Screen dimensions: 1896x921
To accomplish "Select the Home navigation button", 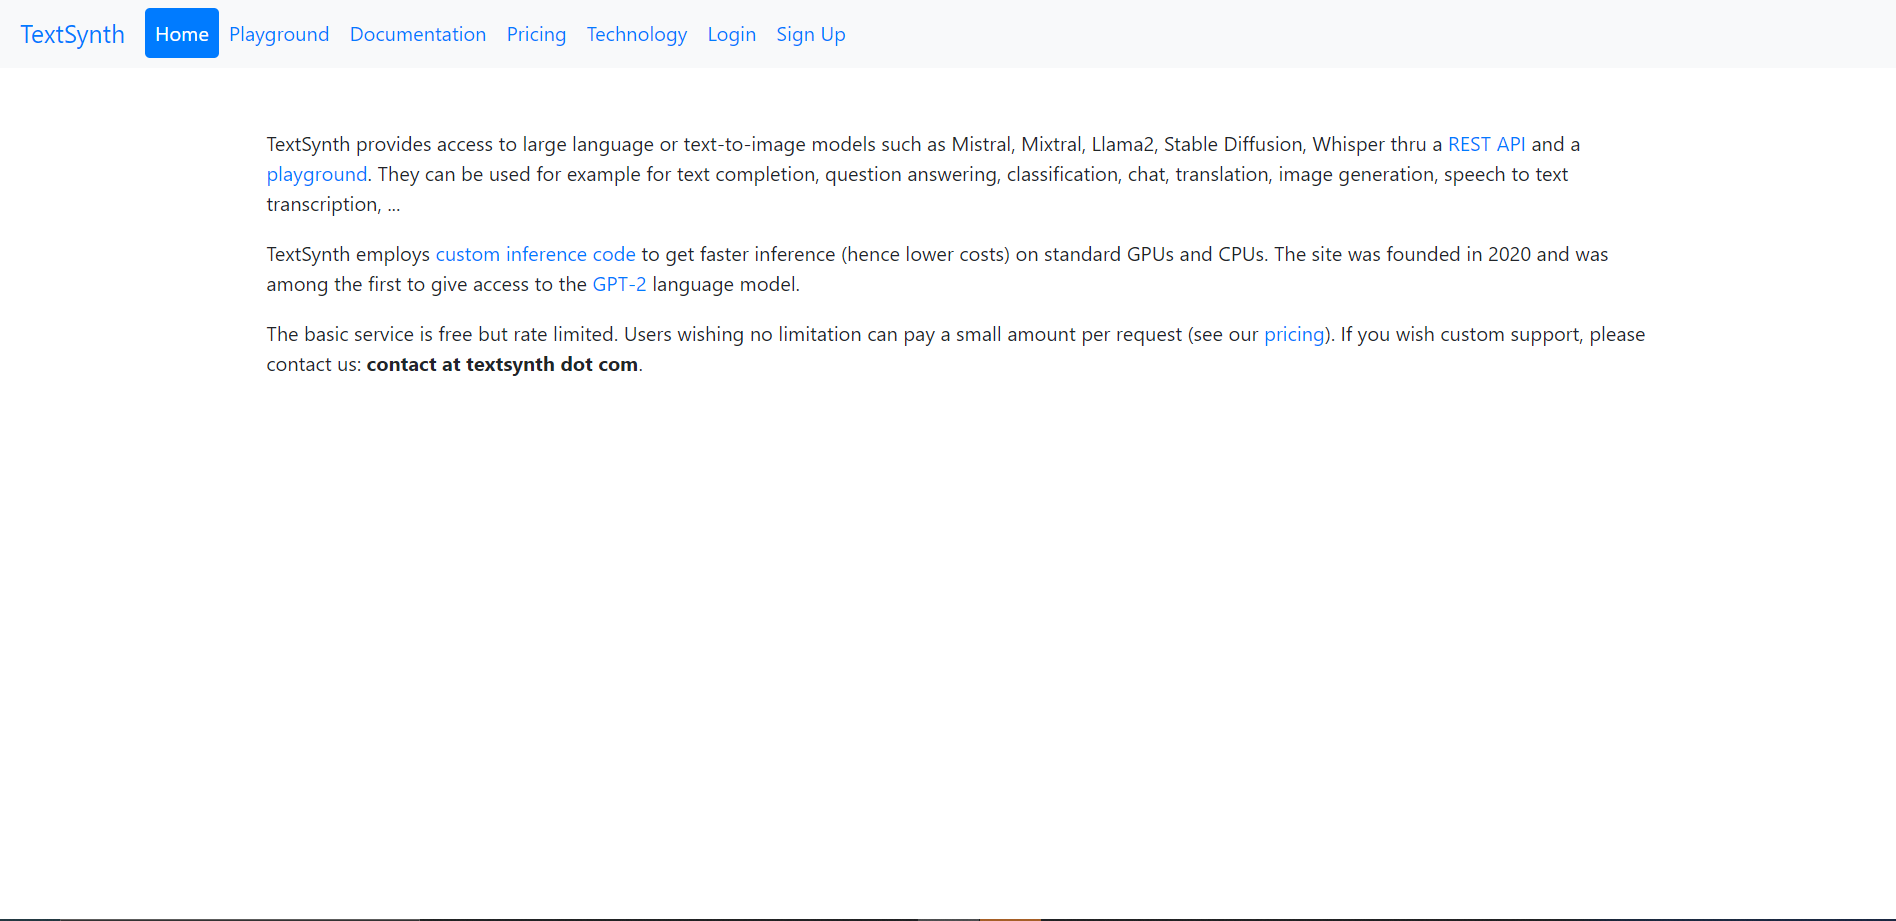I will pyautogui.click(x=181, y=34).
